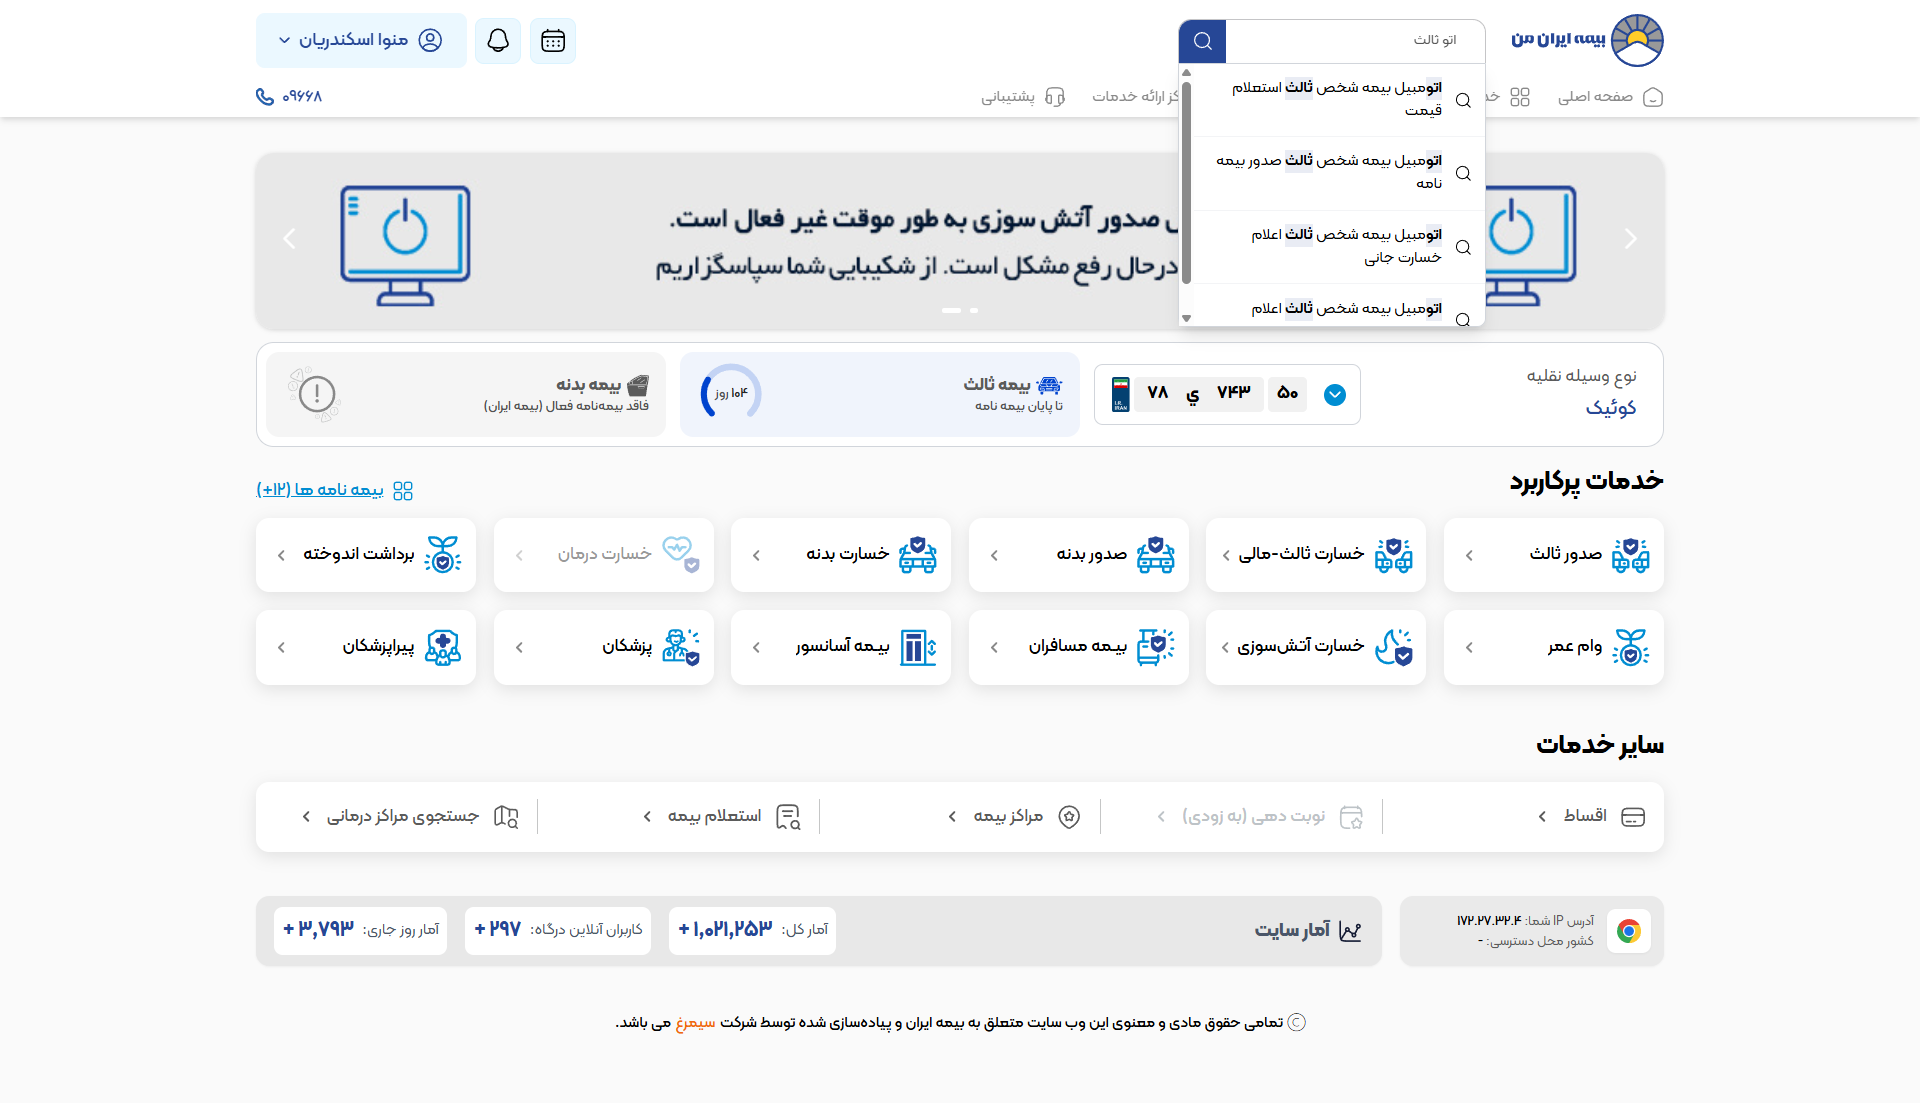The image size is (1920, 1103).
Task: Open the پشتیبانی menu item
Action: point(1023,97)
